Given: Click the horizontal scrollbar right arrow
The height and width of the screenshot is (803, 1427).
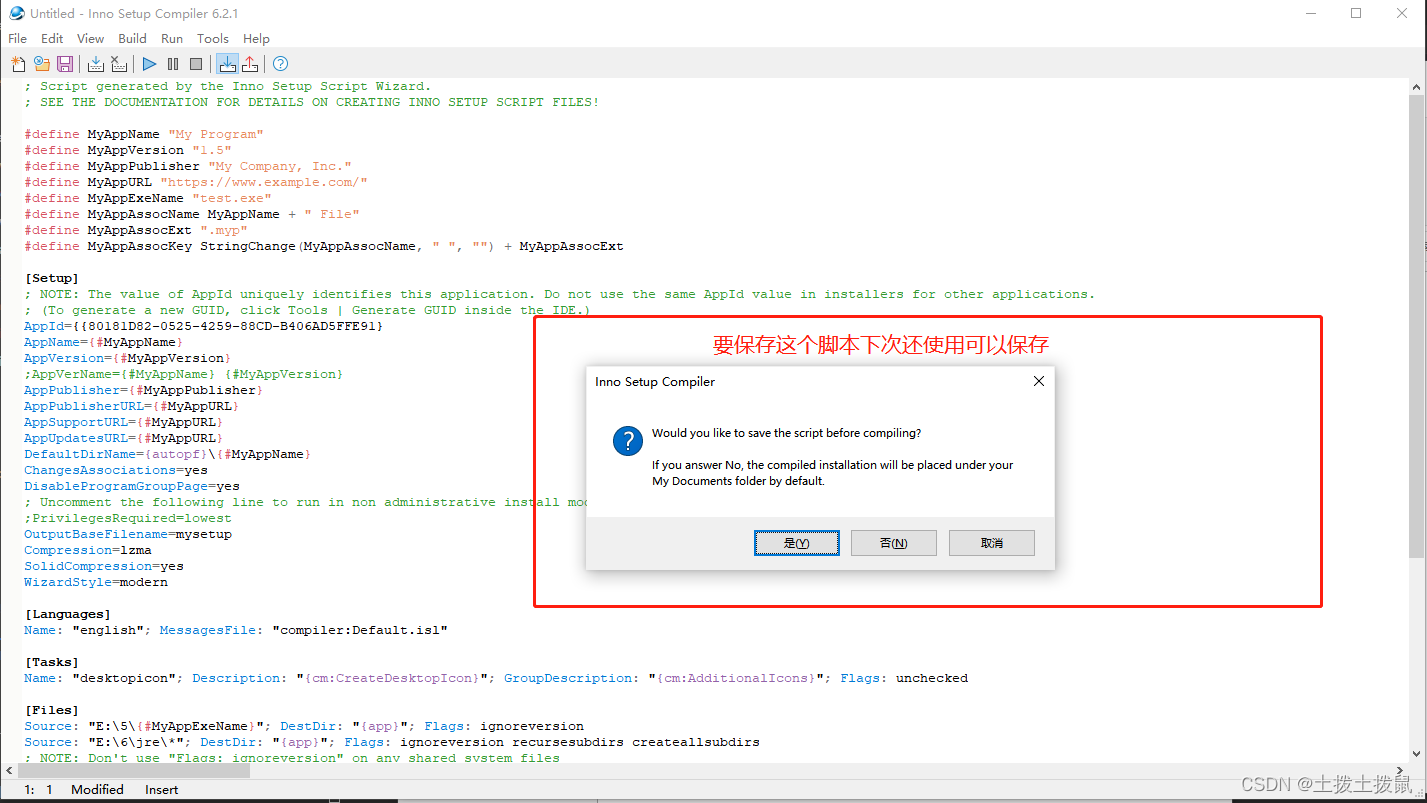Looking at the screenshot, I should tap(1400, 771).
